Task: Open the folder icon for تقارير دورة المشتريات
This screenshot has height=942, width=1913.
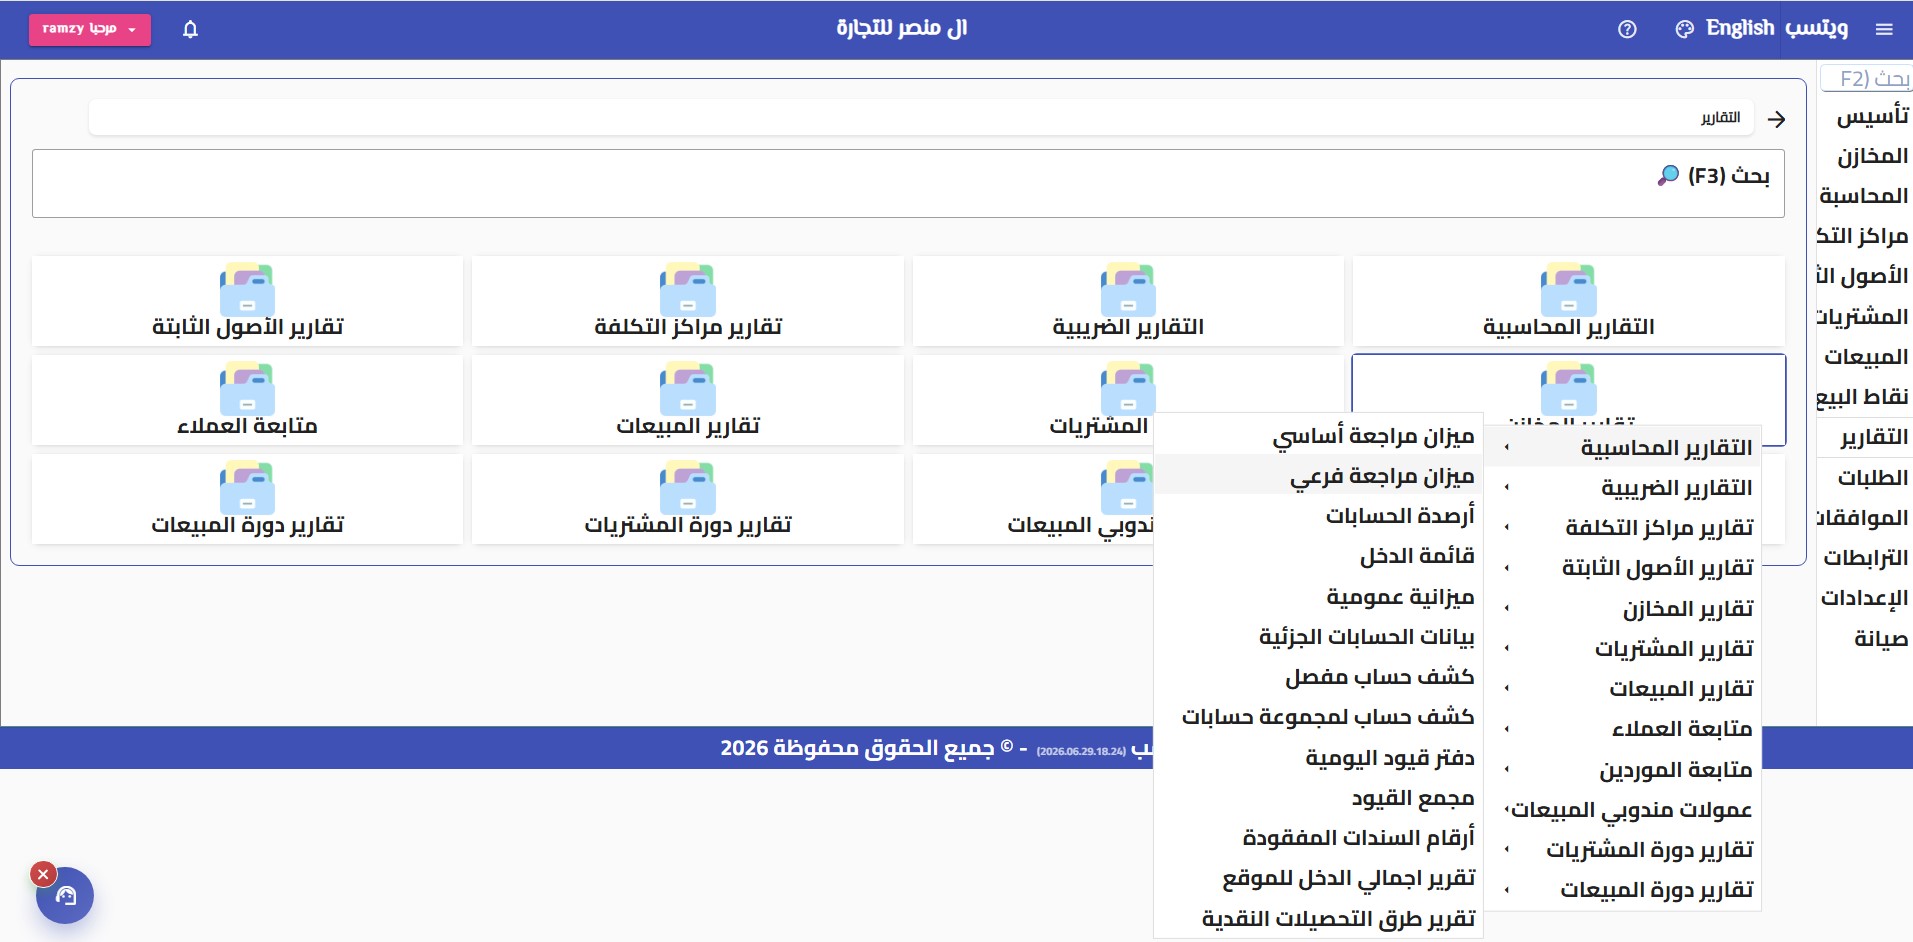Action: (688, 488)
